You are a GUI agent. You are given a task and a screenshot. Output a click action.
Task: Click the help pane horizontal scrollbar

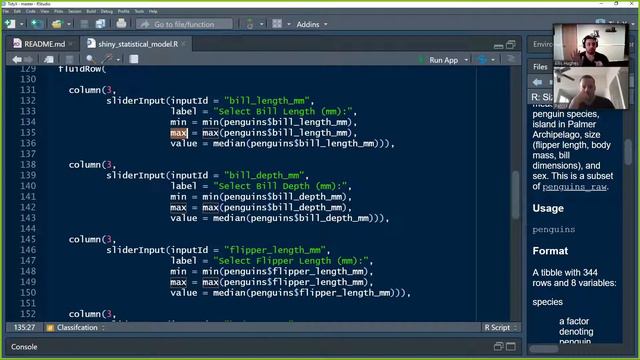544,349
